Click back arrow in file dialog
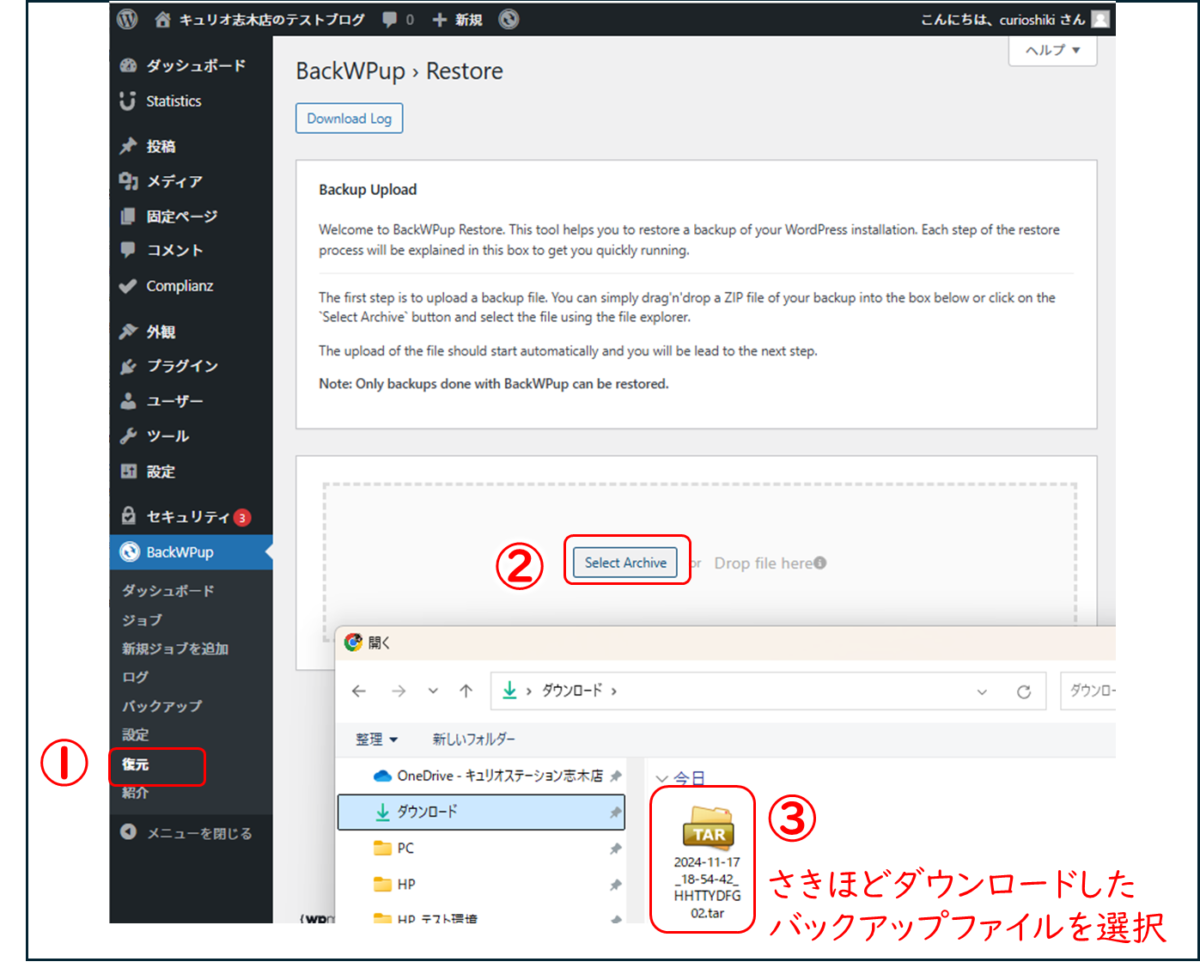Screen dimensions: 1200x980 pos(359,691)
